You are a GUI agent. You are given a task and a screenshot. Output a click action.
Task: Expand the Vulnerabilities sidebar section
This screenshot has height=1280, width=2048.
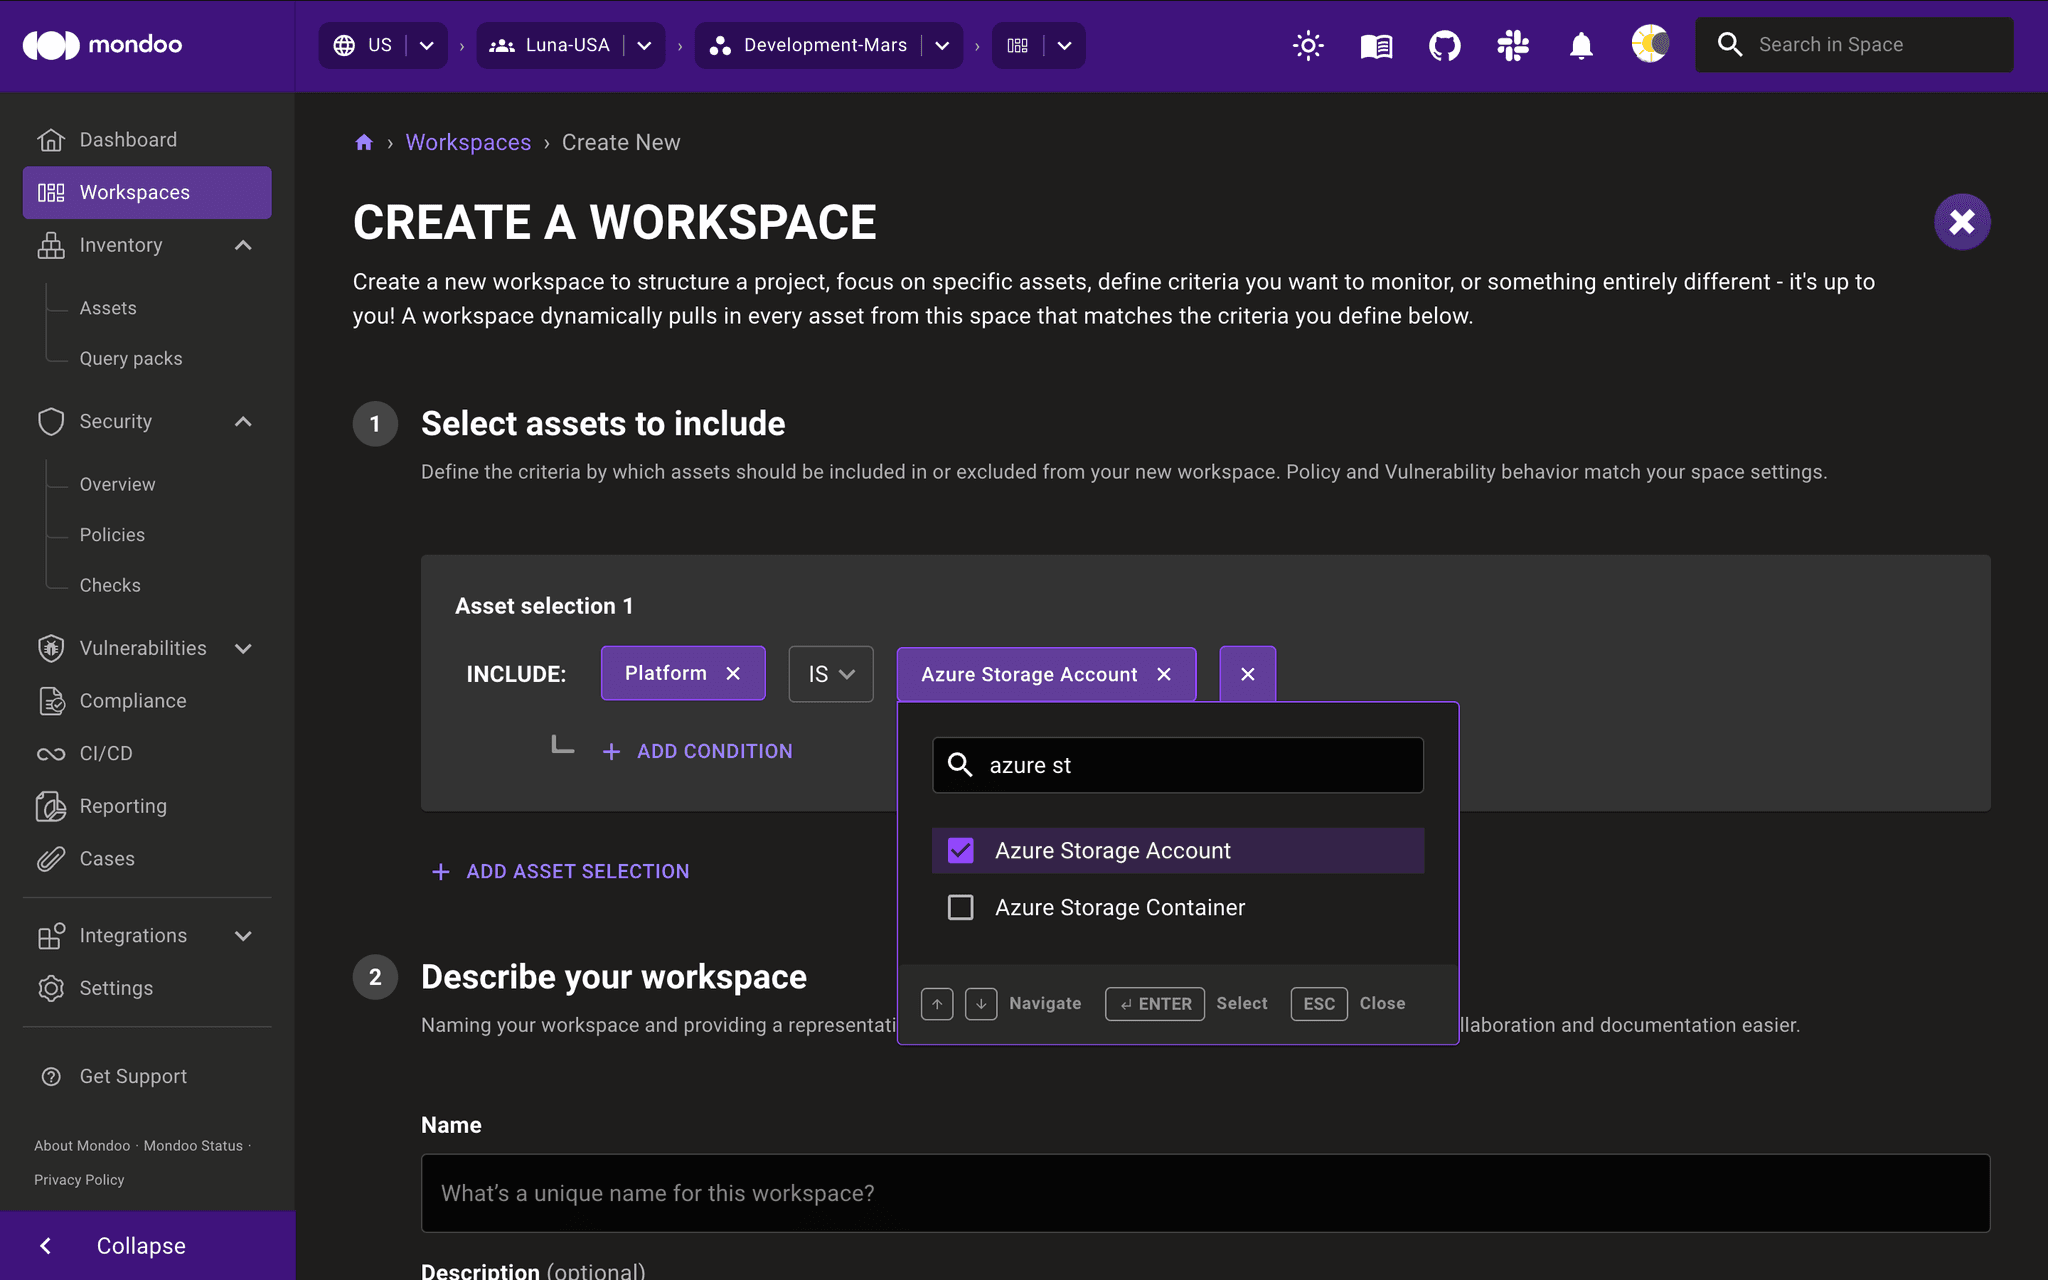click(243, 648)
